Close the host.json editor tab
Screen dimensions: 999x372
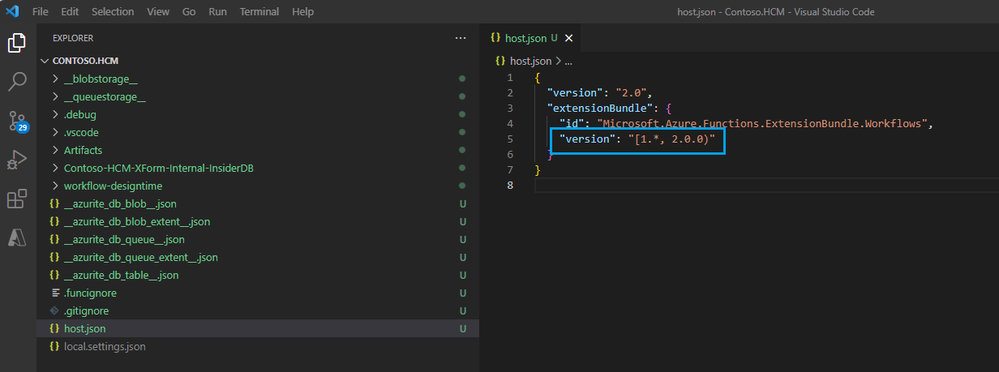coord(569,38)
